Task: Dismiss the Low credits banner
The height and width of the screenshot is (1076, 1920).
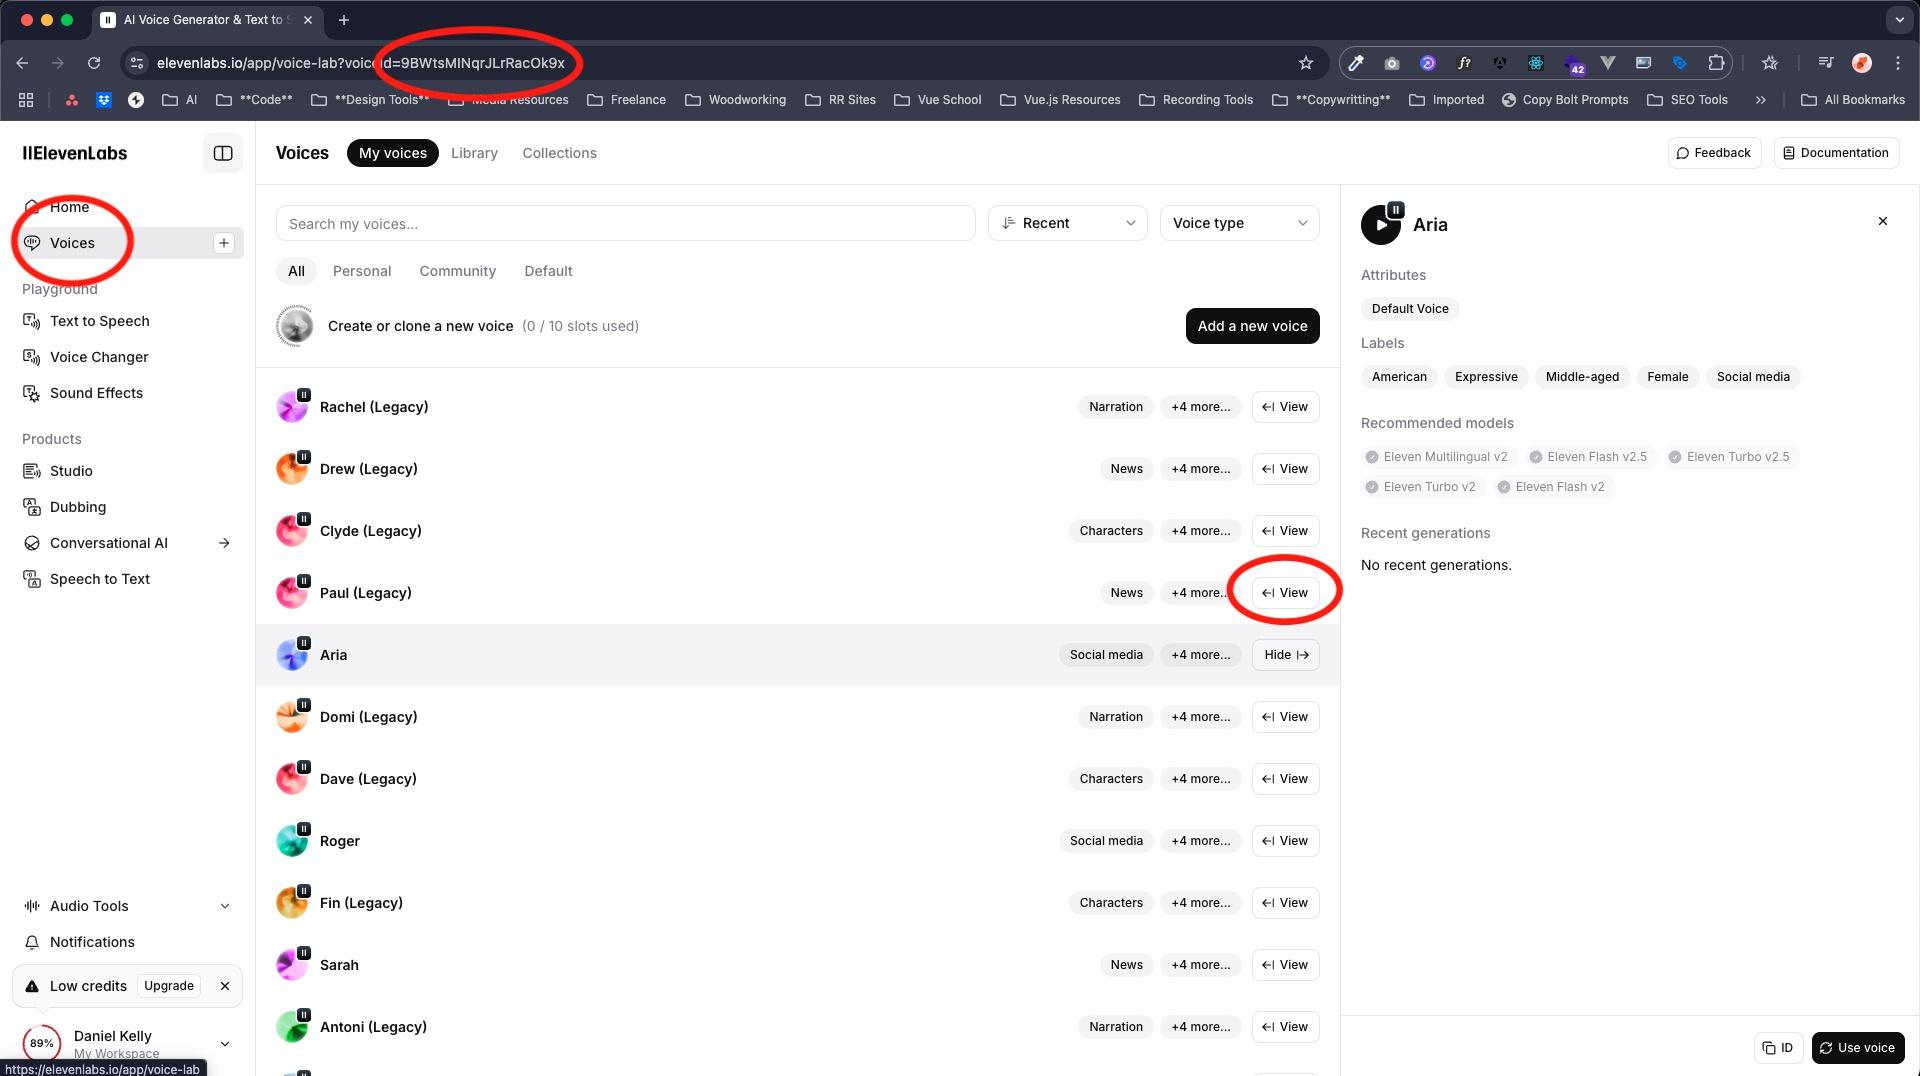Action: (x=225, y=986)
